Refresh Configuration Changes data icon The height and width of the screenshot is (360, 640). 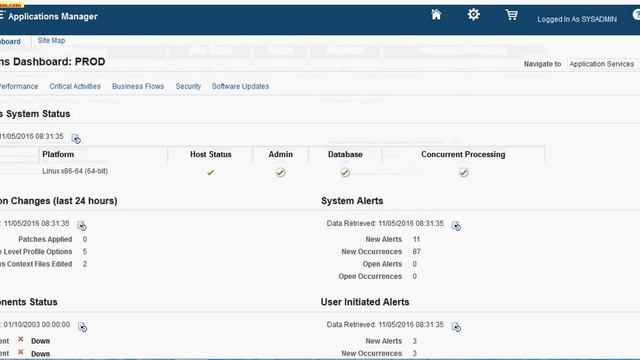82,226
